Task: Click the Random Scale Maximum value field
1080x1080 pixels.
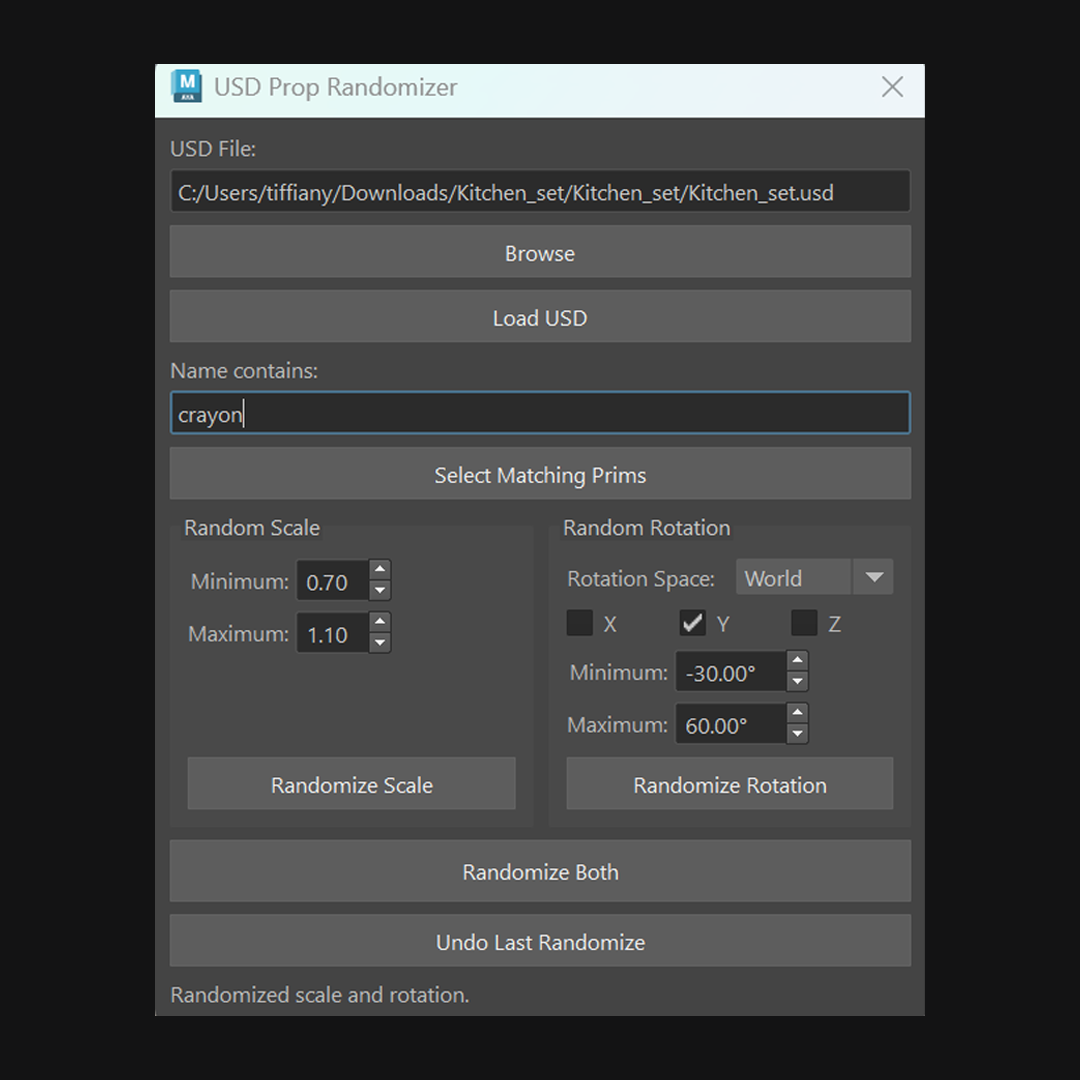Action: click(333, 633)
